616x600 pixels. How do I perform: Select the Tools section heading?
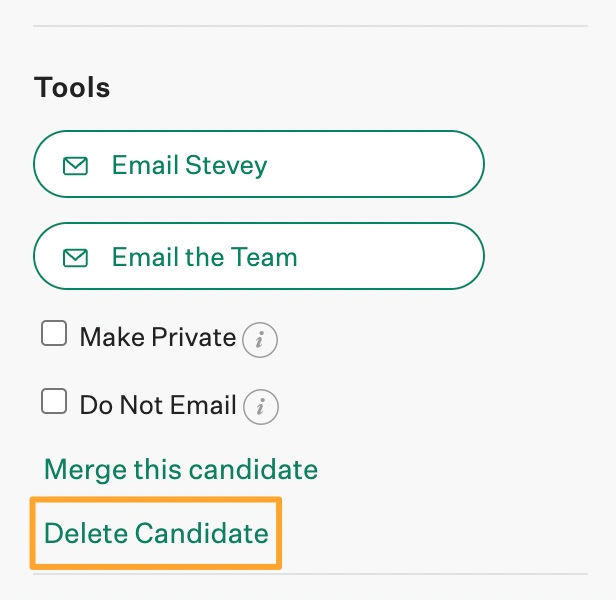(x=72, y=87)
